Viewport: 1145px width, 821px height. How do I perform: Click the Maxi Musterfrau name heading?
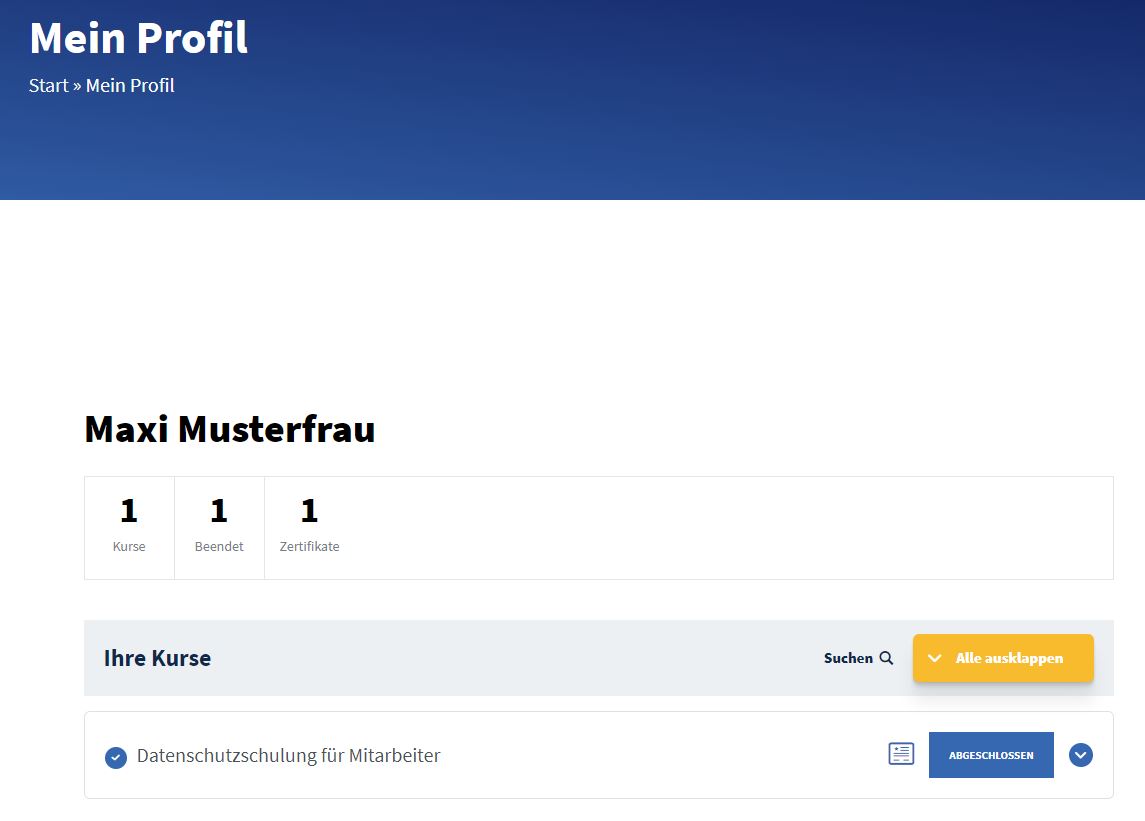(230, 429)
